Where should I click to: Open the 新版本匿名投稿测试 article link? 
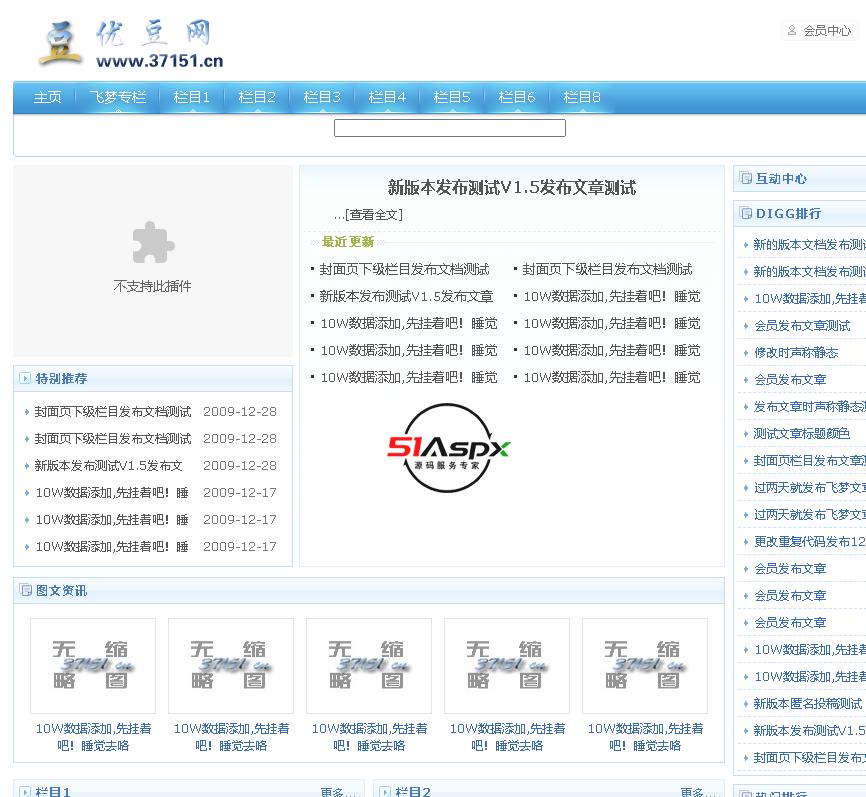(807, 704)
